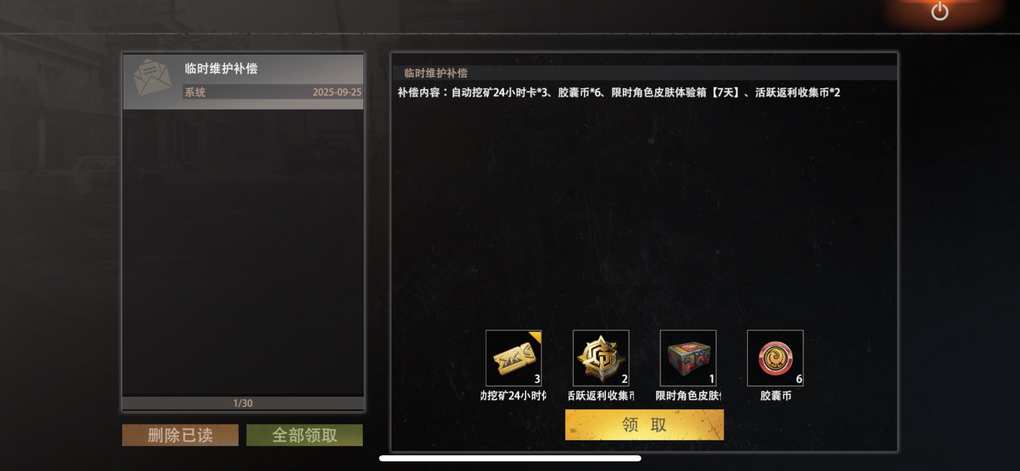
Task: Tap the white home indicator bar
Action: (x=510, y=458)
